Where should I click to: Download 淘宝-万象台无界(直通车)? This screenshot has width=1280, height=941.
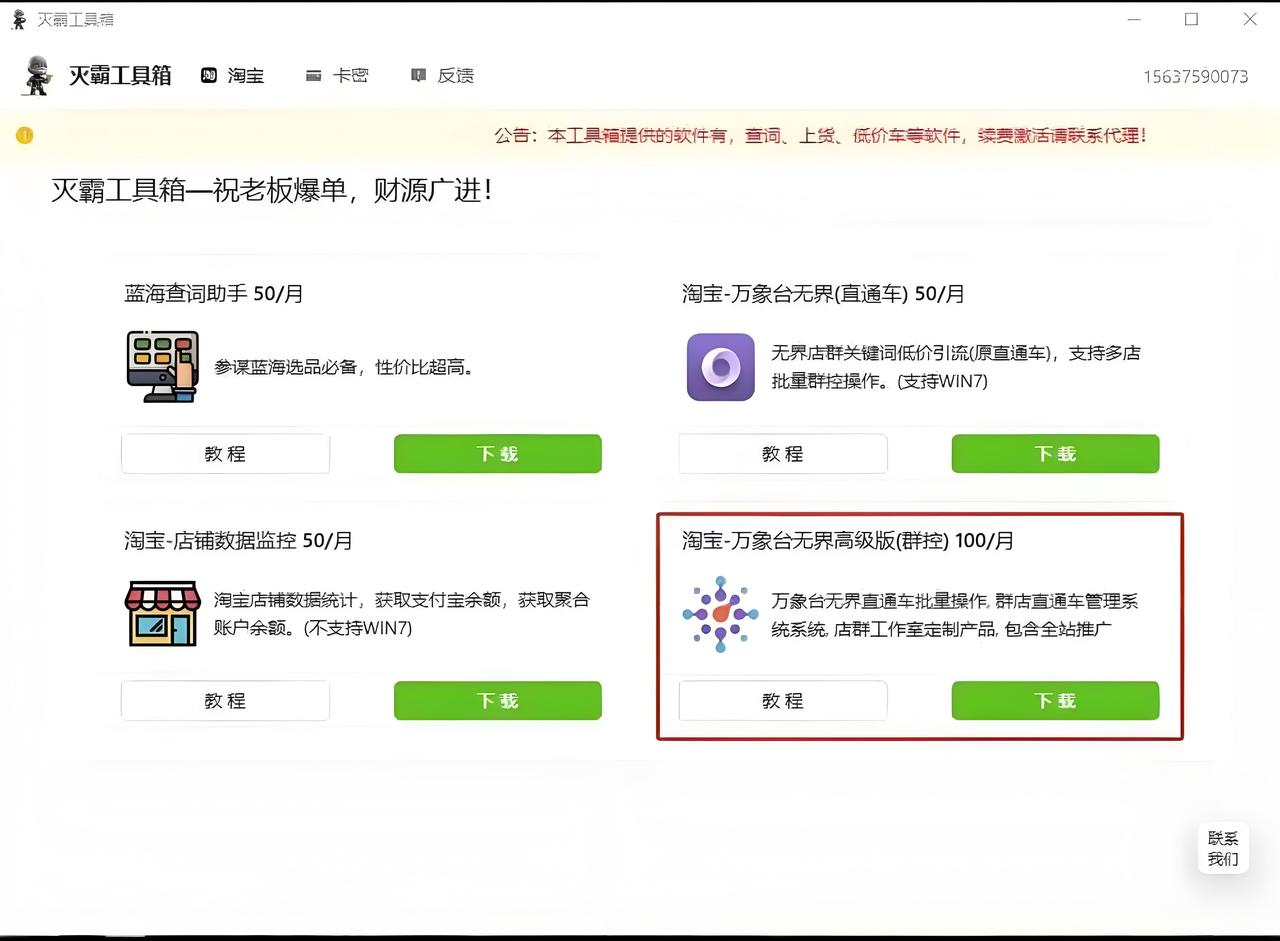[1055, 454]
